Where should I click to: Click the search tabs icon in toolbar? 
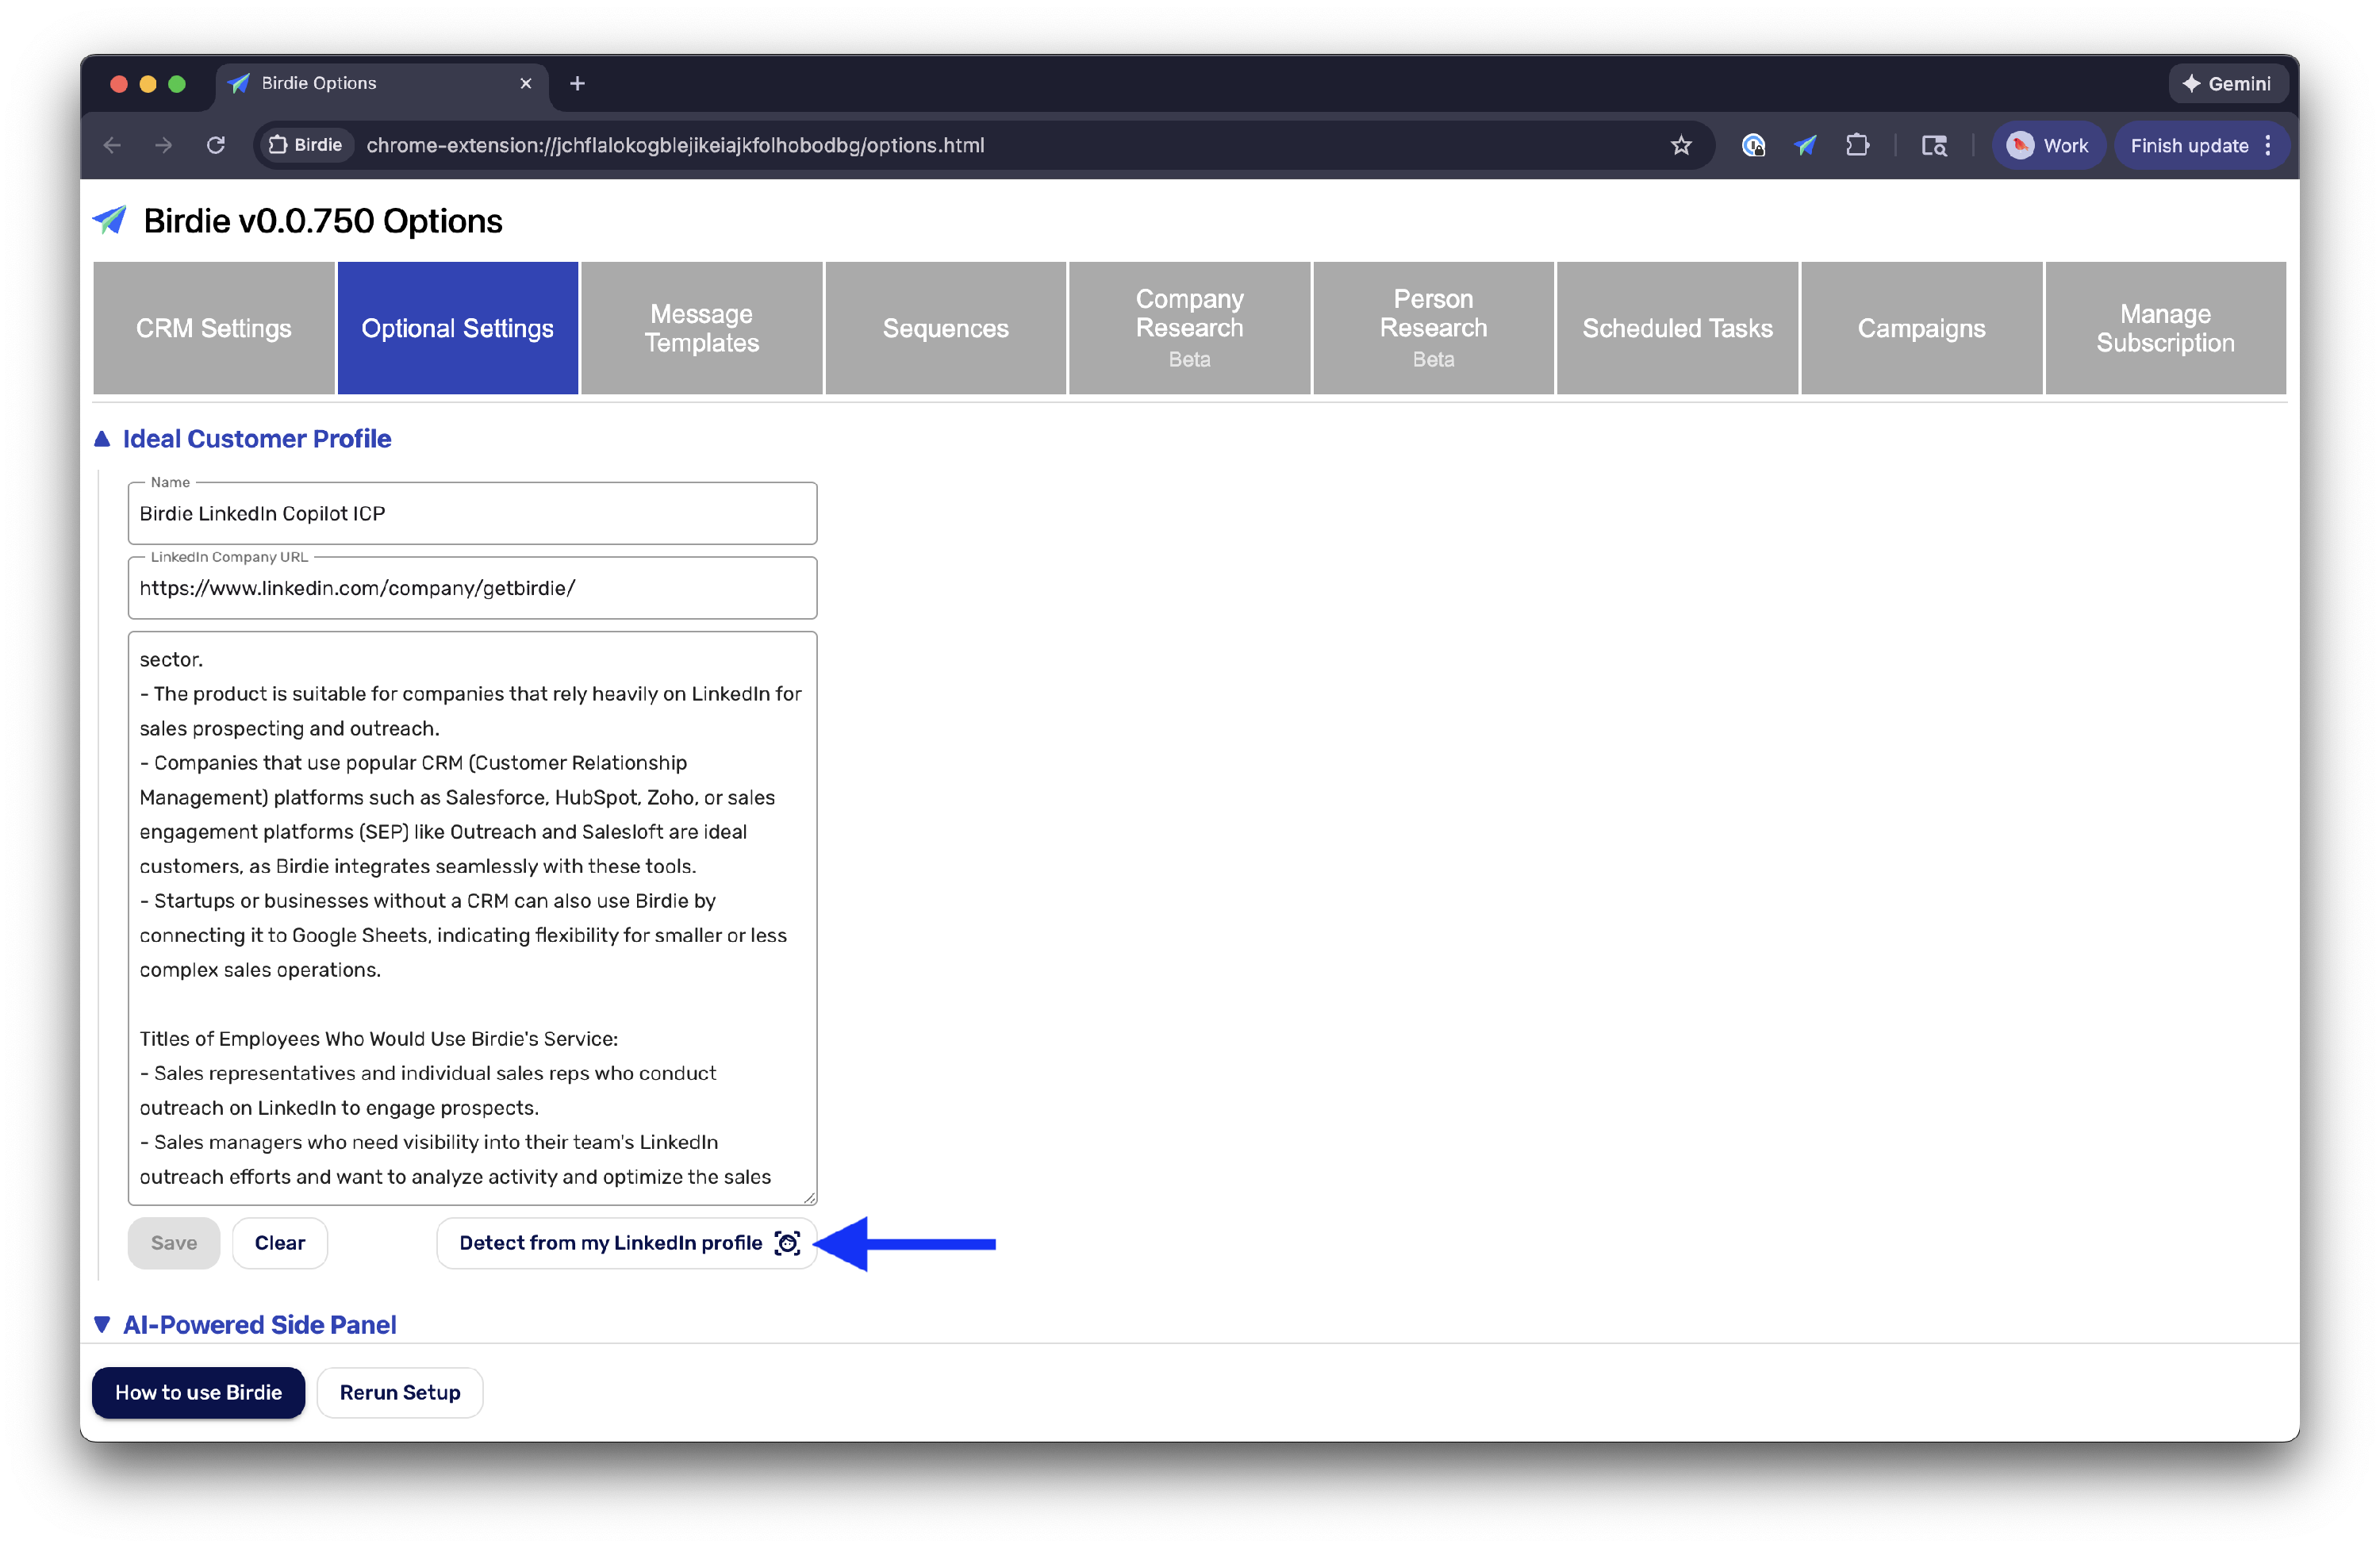pos(1934,146)
